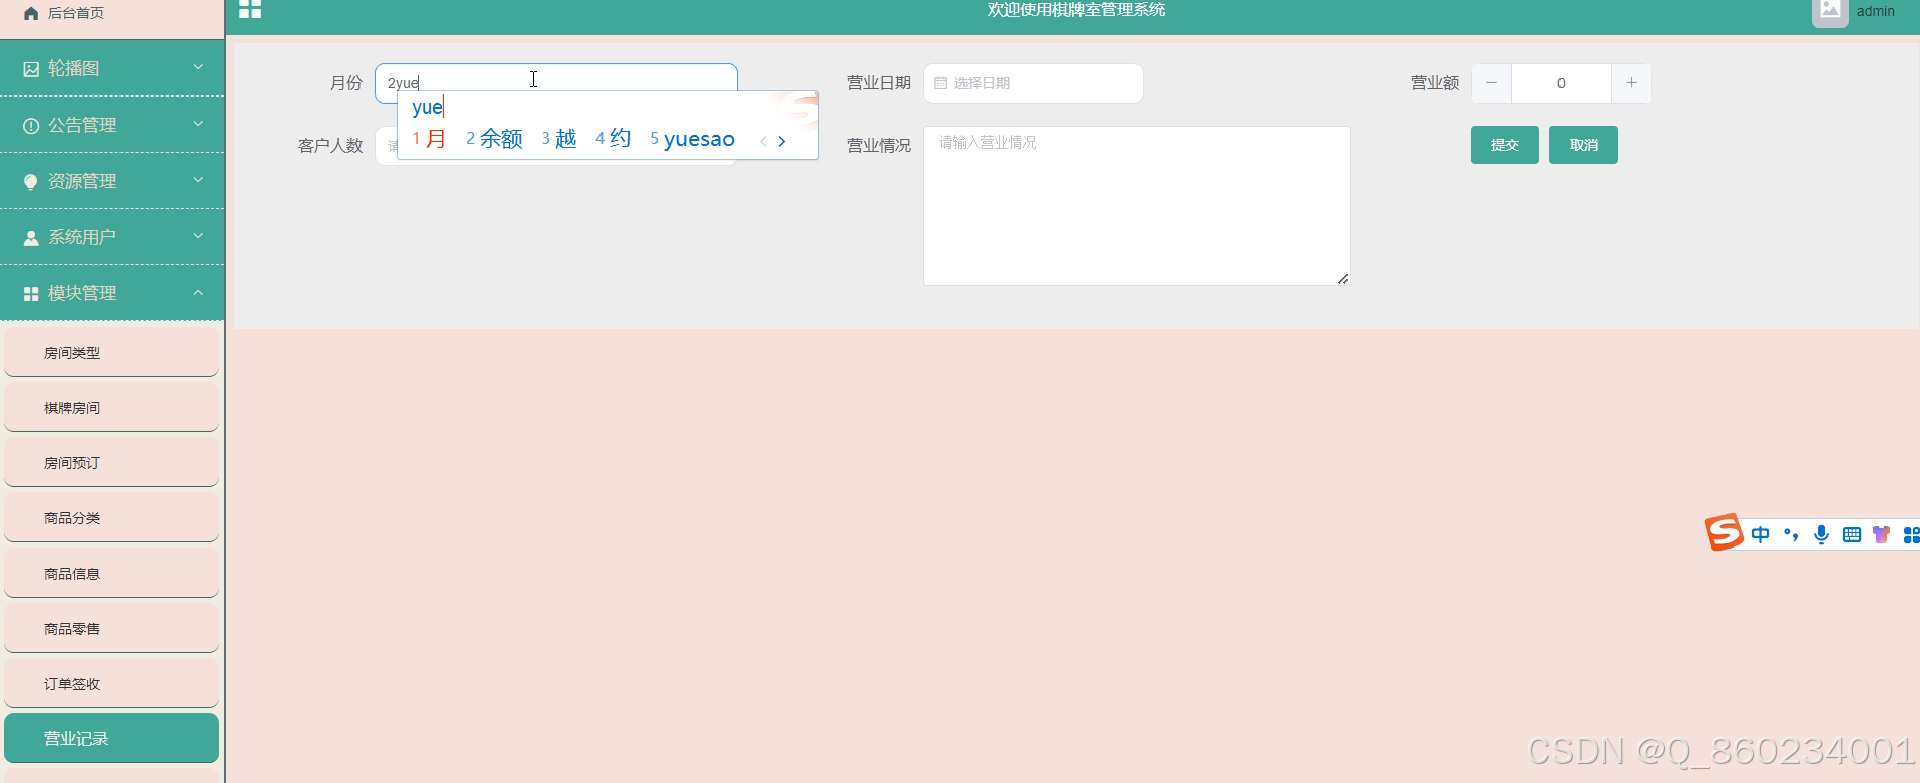Choose IME candidate 越
1920x783 pixels.
559,139
